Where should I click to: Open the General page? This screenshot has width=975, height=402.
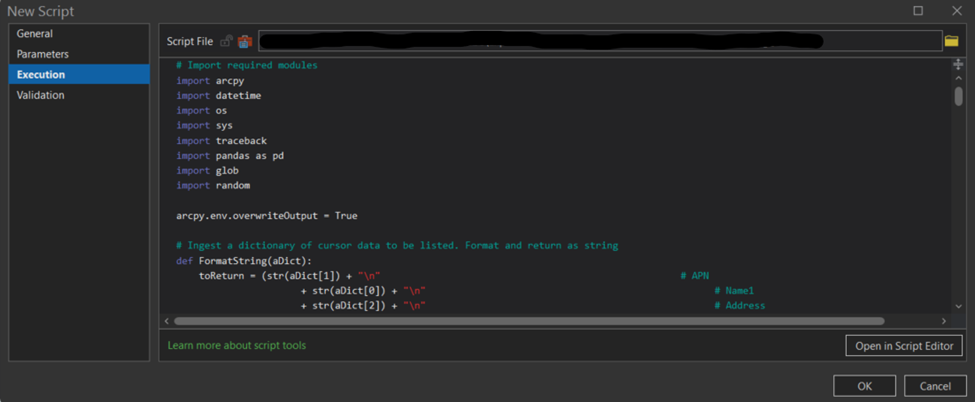[35, 34]
